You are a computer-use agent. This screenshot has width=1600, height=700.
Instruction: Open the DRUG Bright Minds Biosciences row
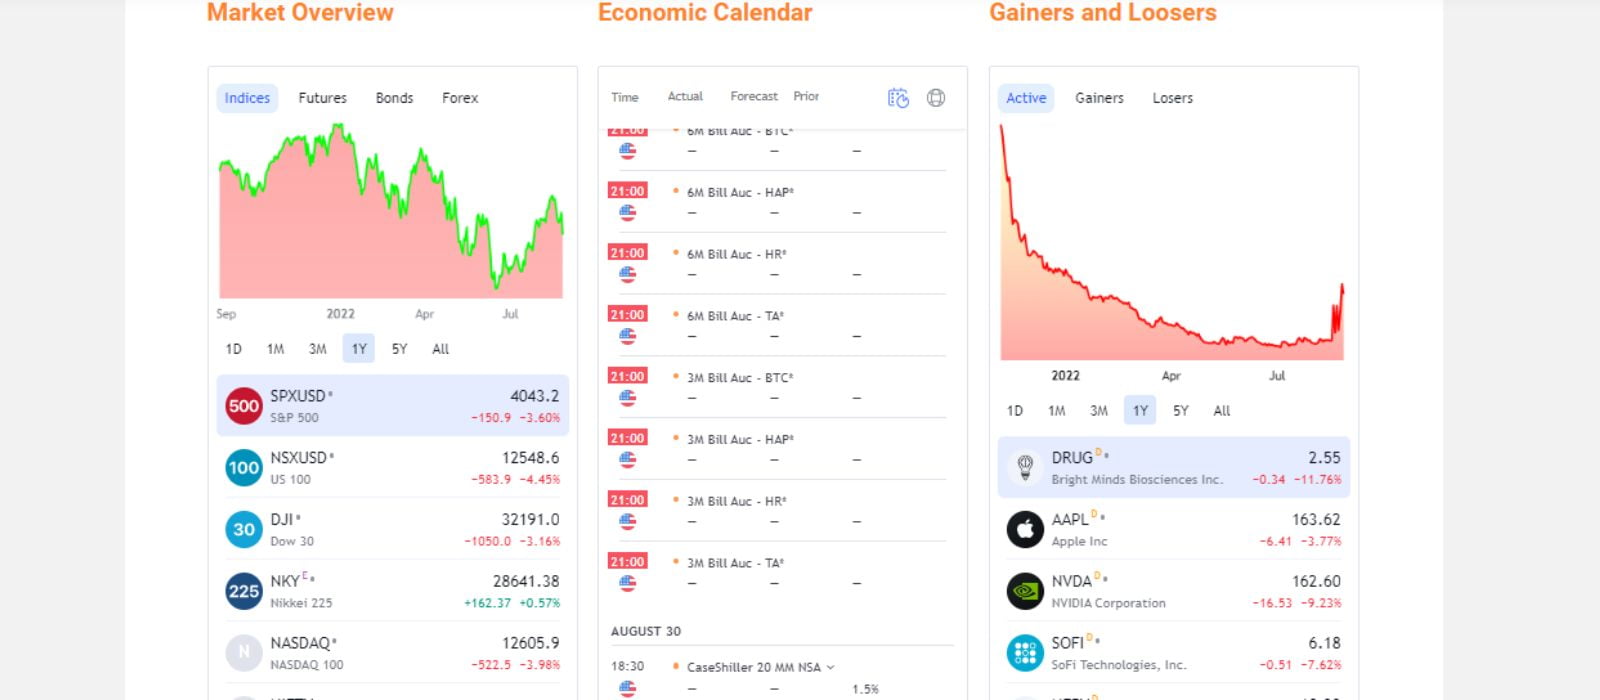coord(1173,467)
